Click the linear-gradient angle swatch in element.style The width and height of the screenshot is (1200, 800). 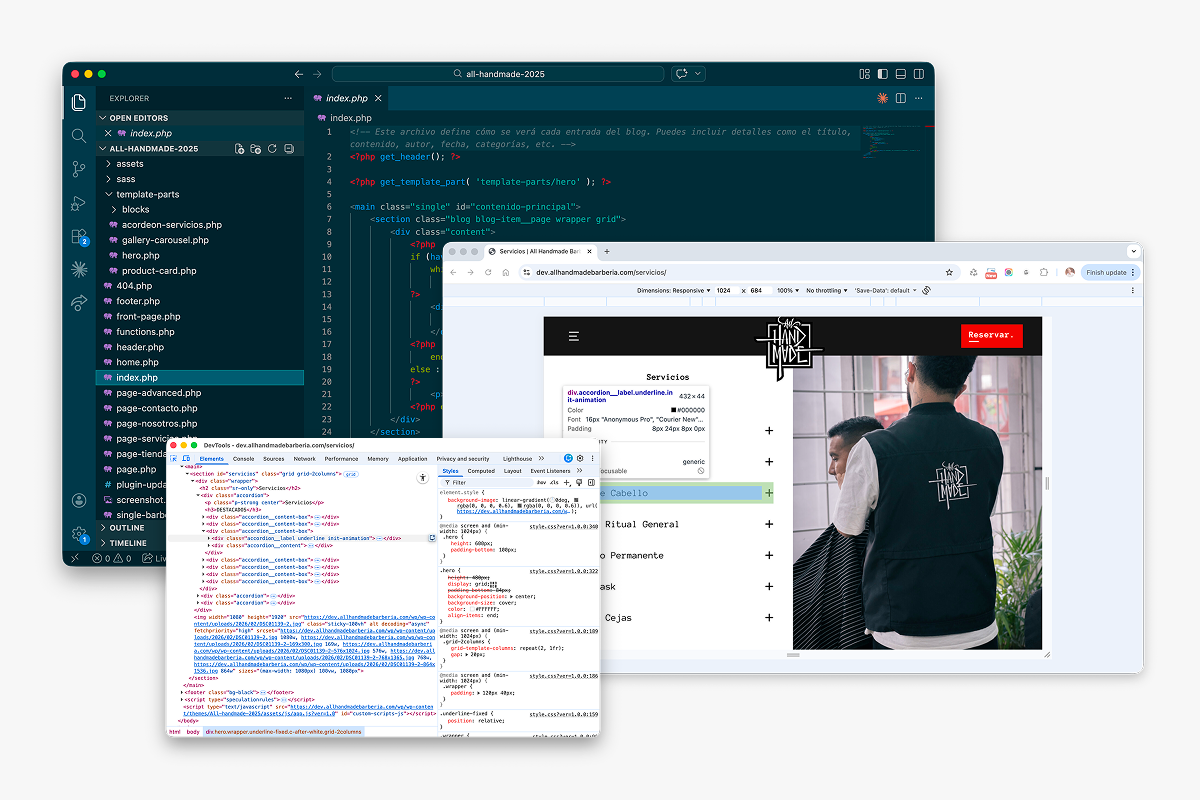552,500
